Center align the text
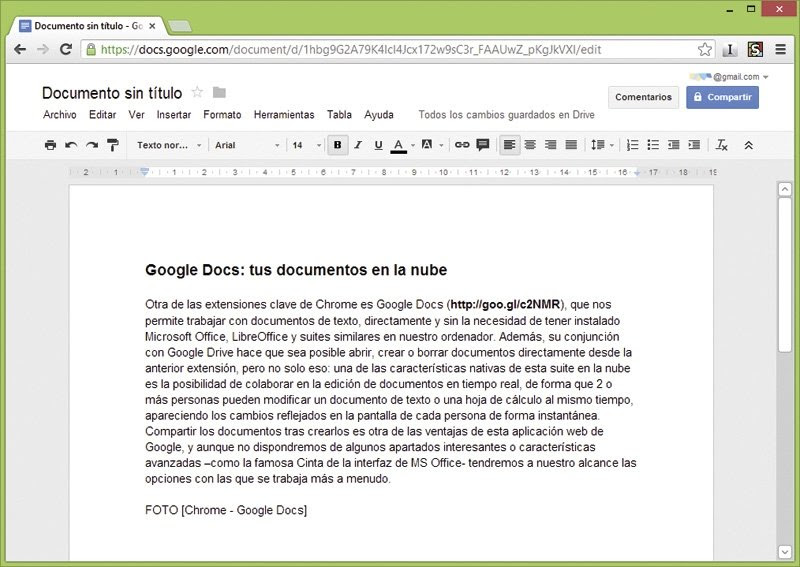 click(x=530, y=145)
